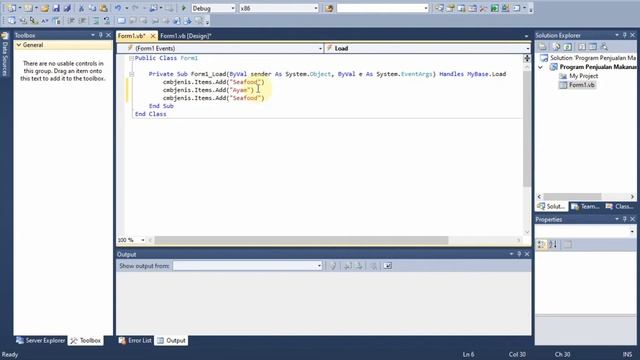Click the editor split window handle

tap(527, 58)
